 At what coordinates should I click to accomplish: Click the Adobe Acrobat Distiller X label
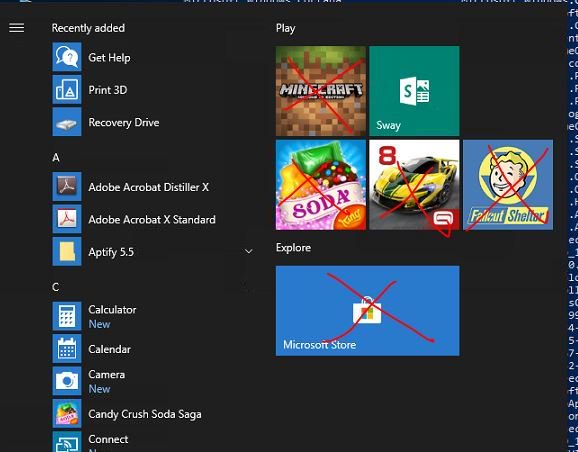pos(149,187)
